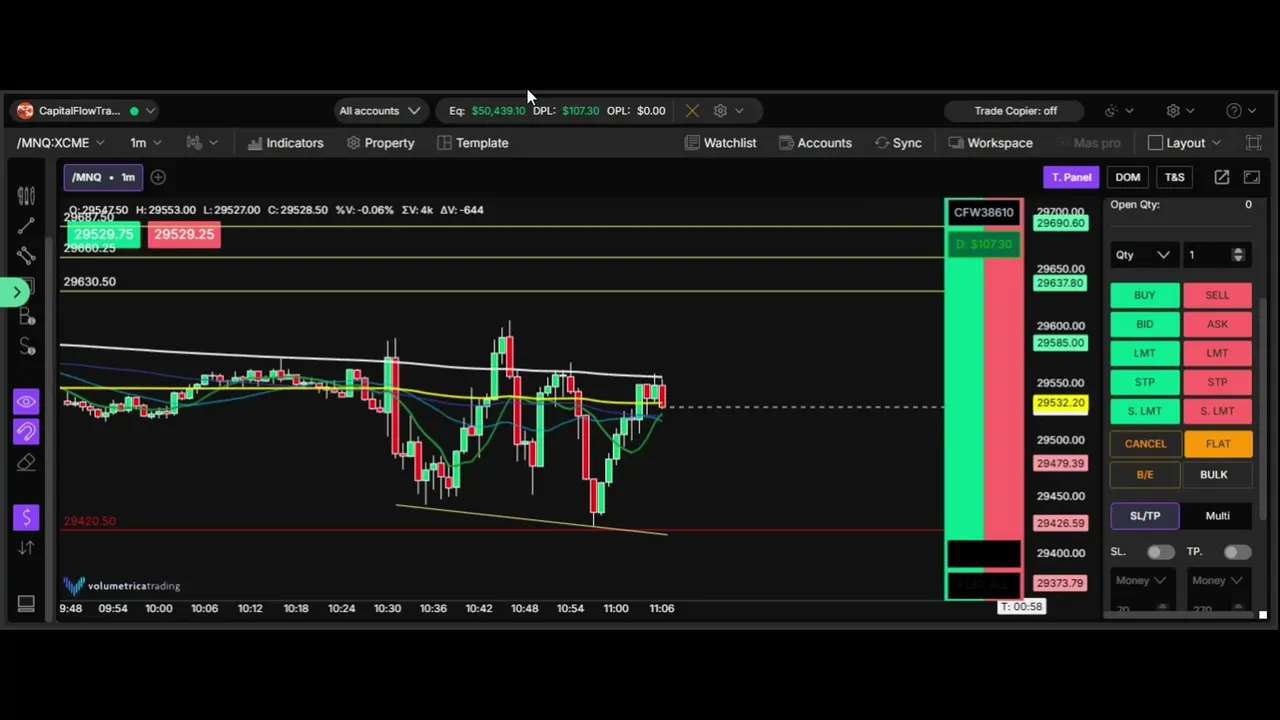The width and height of the screenshot is (1280, 720).
Task: Open the chart type dropdown
Action: pos(201,143)
